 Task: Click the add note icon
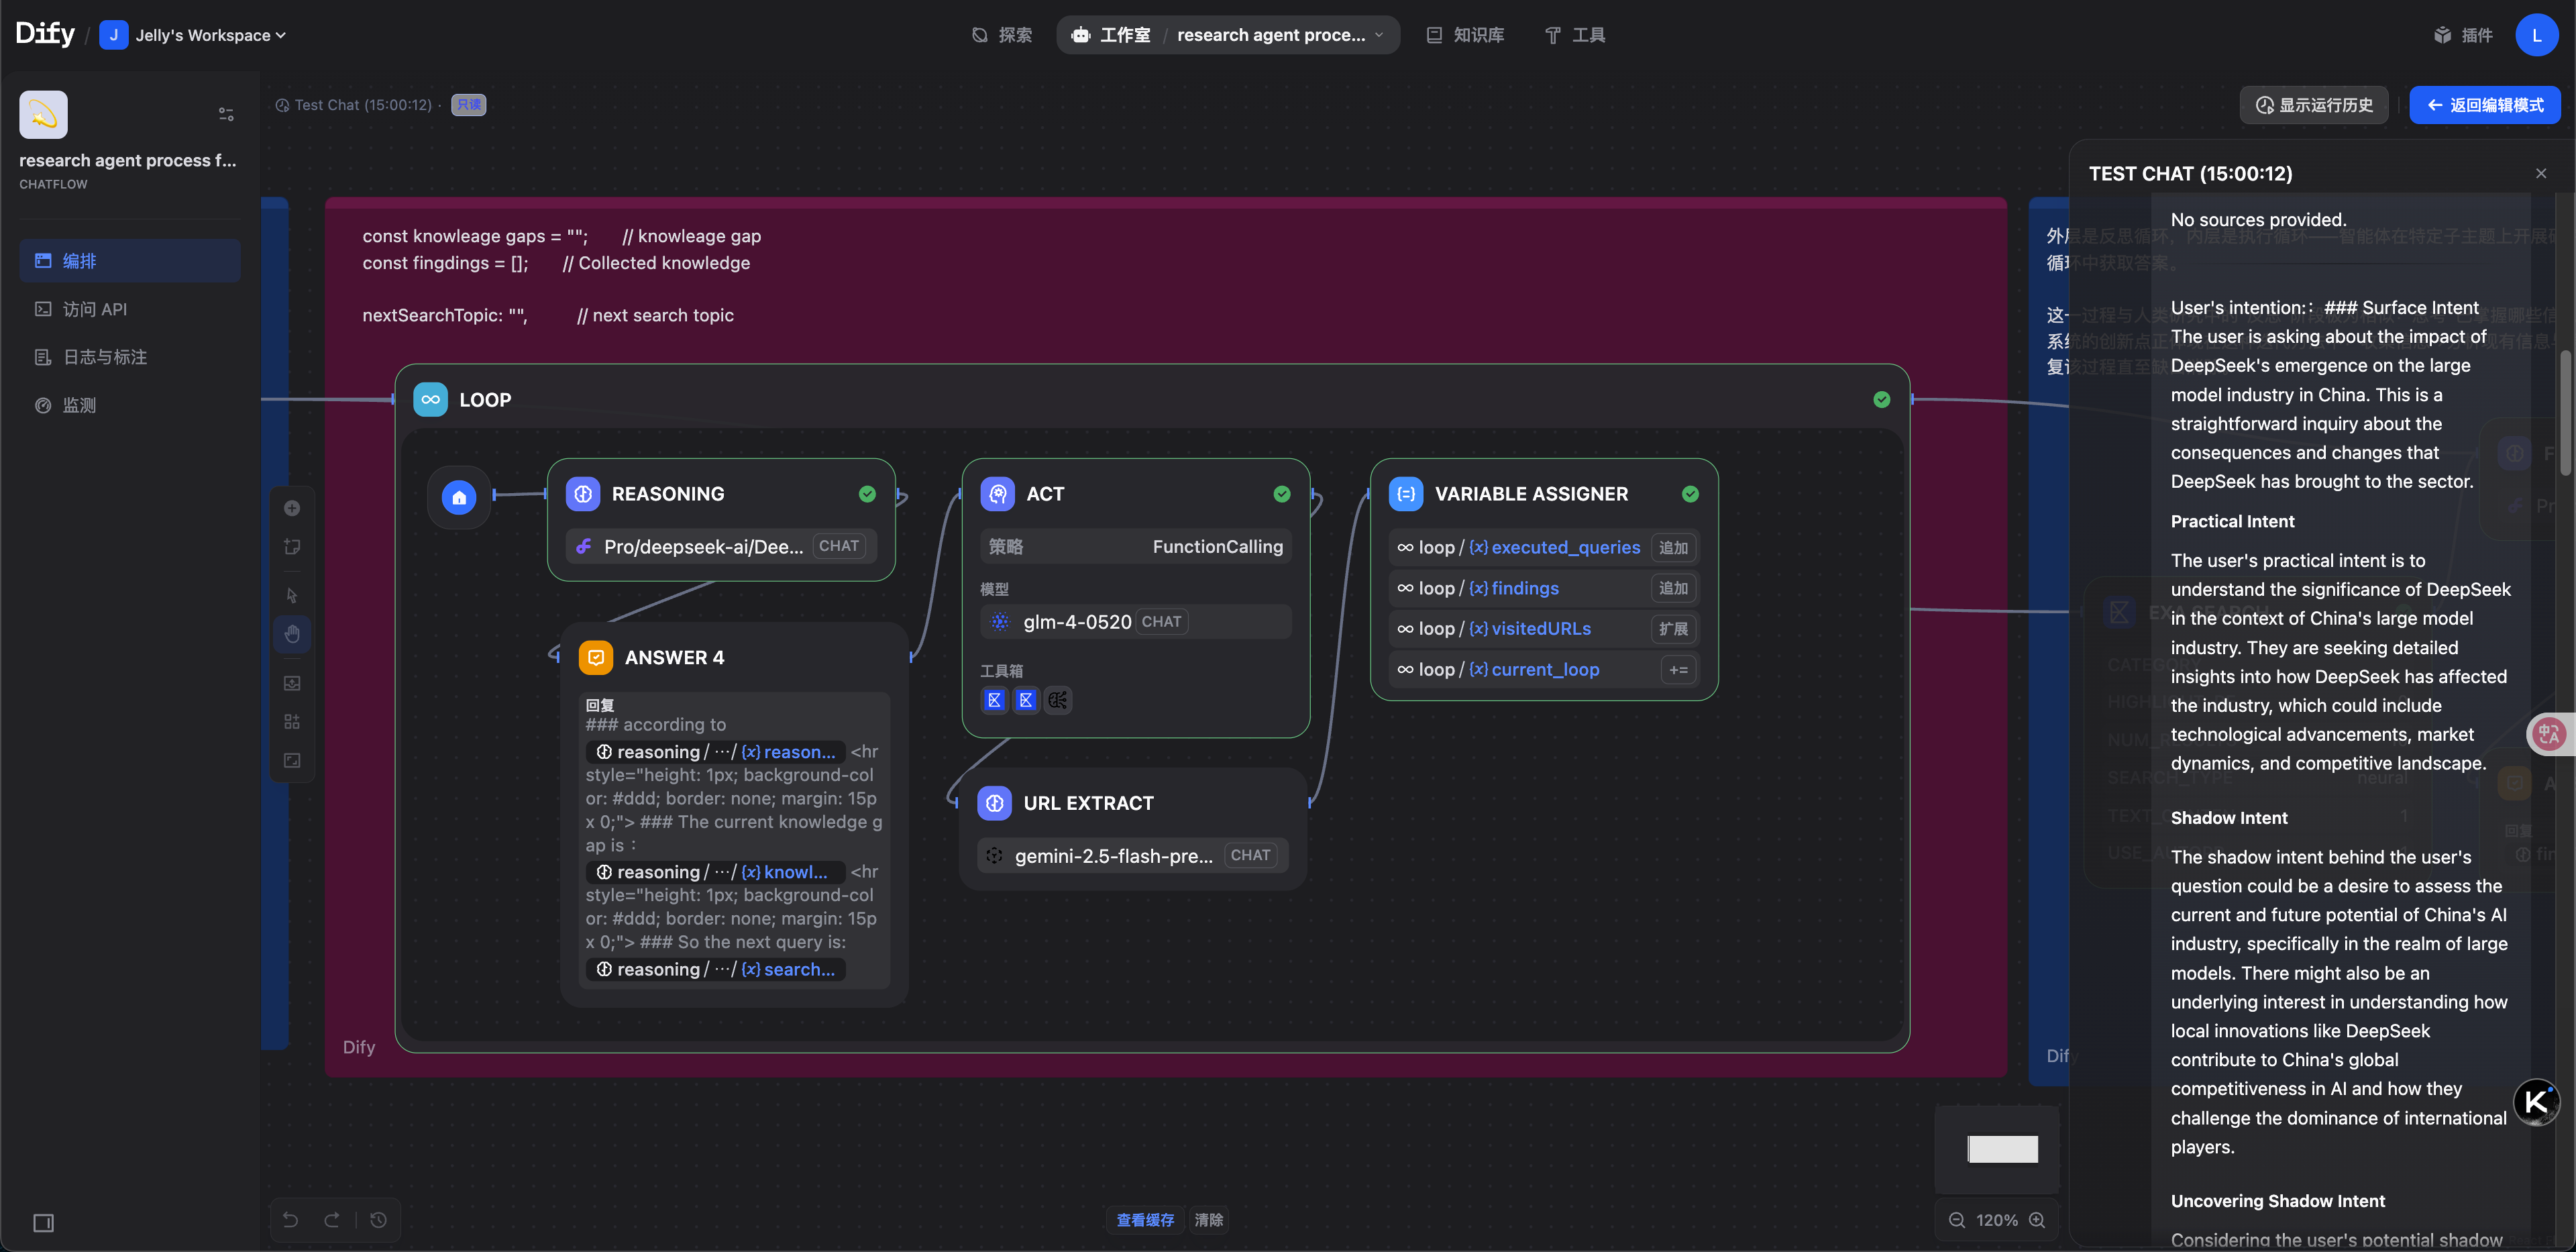coord(292,547)
